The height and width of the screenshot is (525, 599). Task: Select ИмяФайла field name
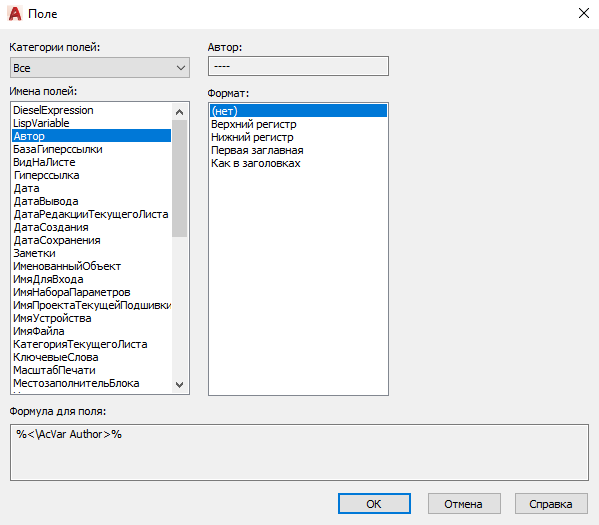91,331
